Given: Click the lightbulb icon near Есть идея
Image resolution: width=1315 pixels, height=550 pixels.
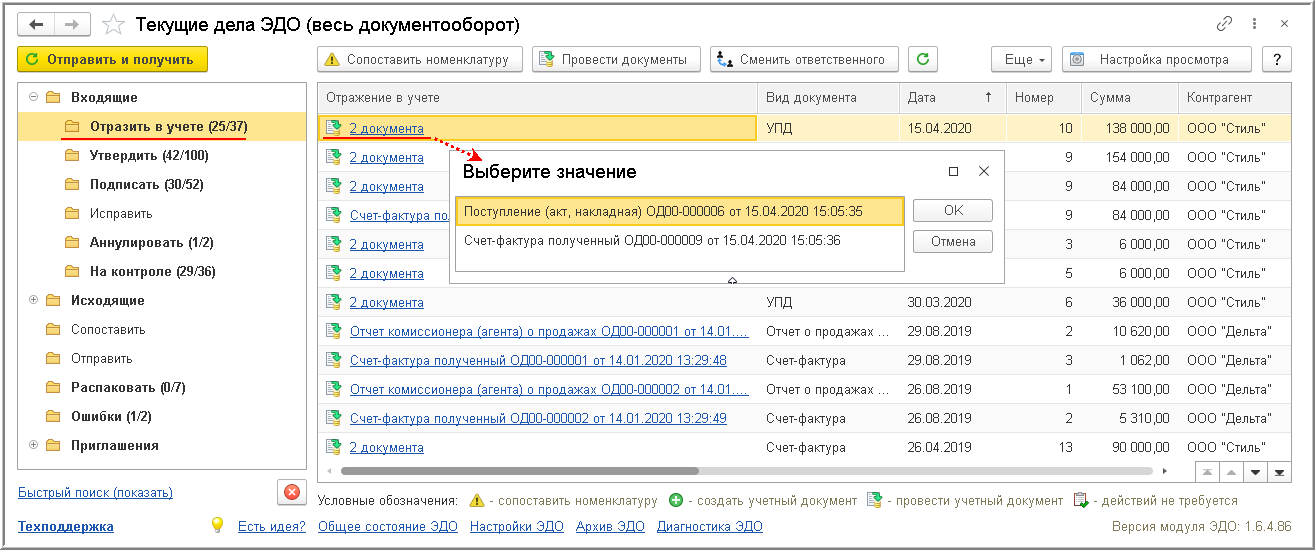Looking at the screenshot, I should tap(217, 525).
